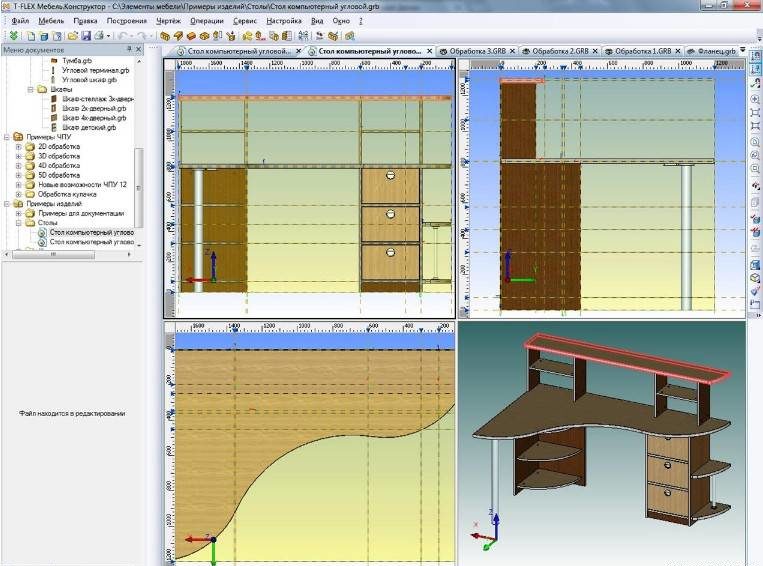This screenshot has width=763, height=566.
Task: Close the Обработка 1.GRB tab
Action: coord(678,51)
